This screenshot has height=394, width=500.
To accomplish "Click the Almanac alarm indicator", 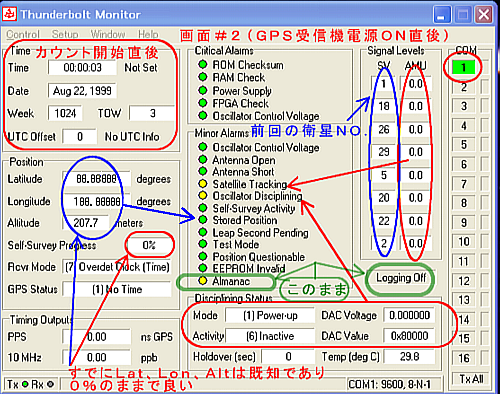I will [x=202, y=281].
